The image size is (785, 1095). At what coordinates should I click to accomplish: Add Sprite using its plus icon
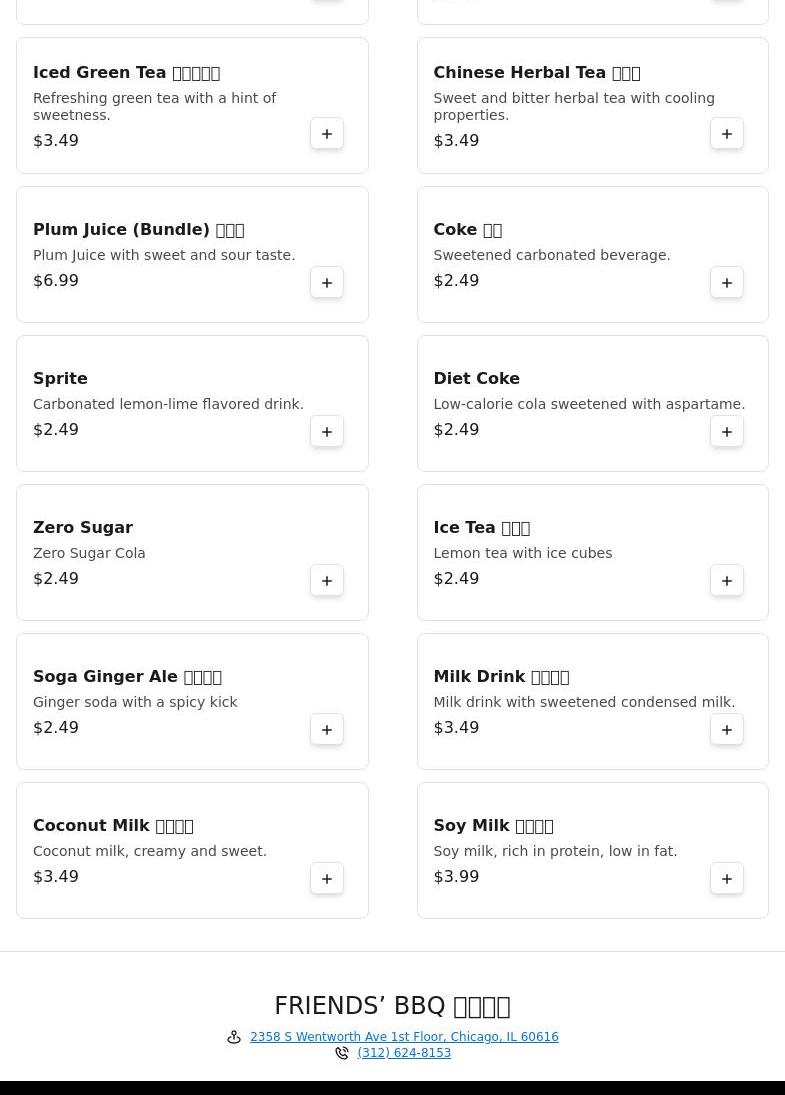point(327,432)
